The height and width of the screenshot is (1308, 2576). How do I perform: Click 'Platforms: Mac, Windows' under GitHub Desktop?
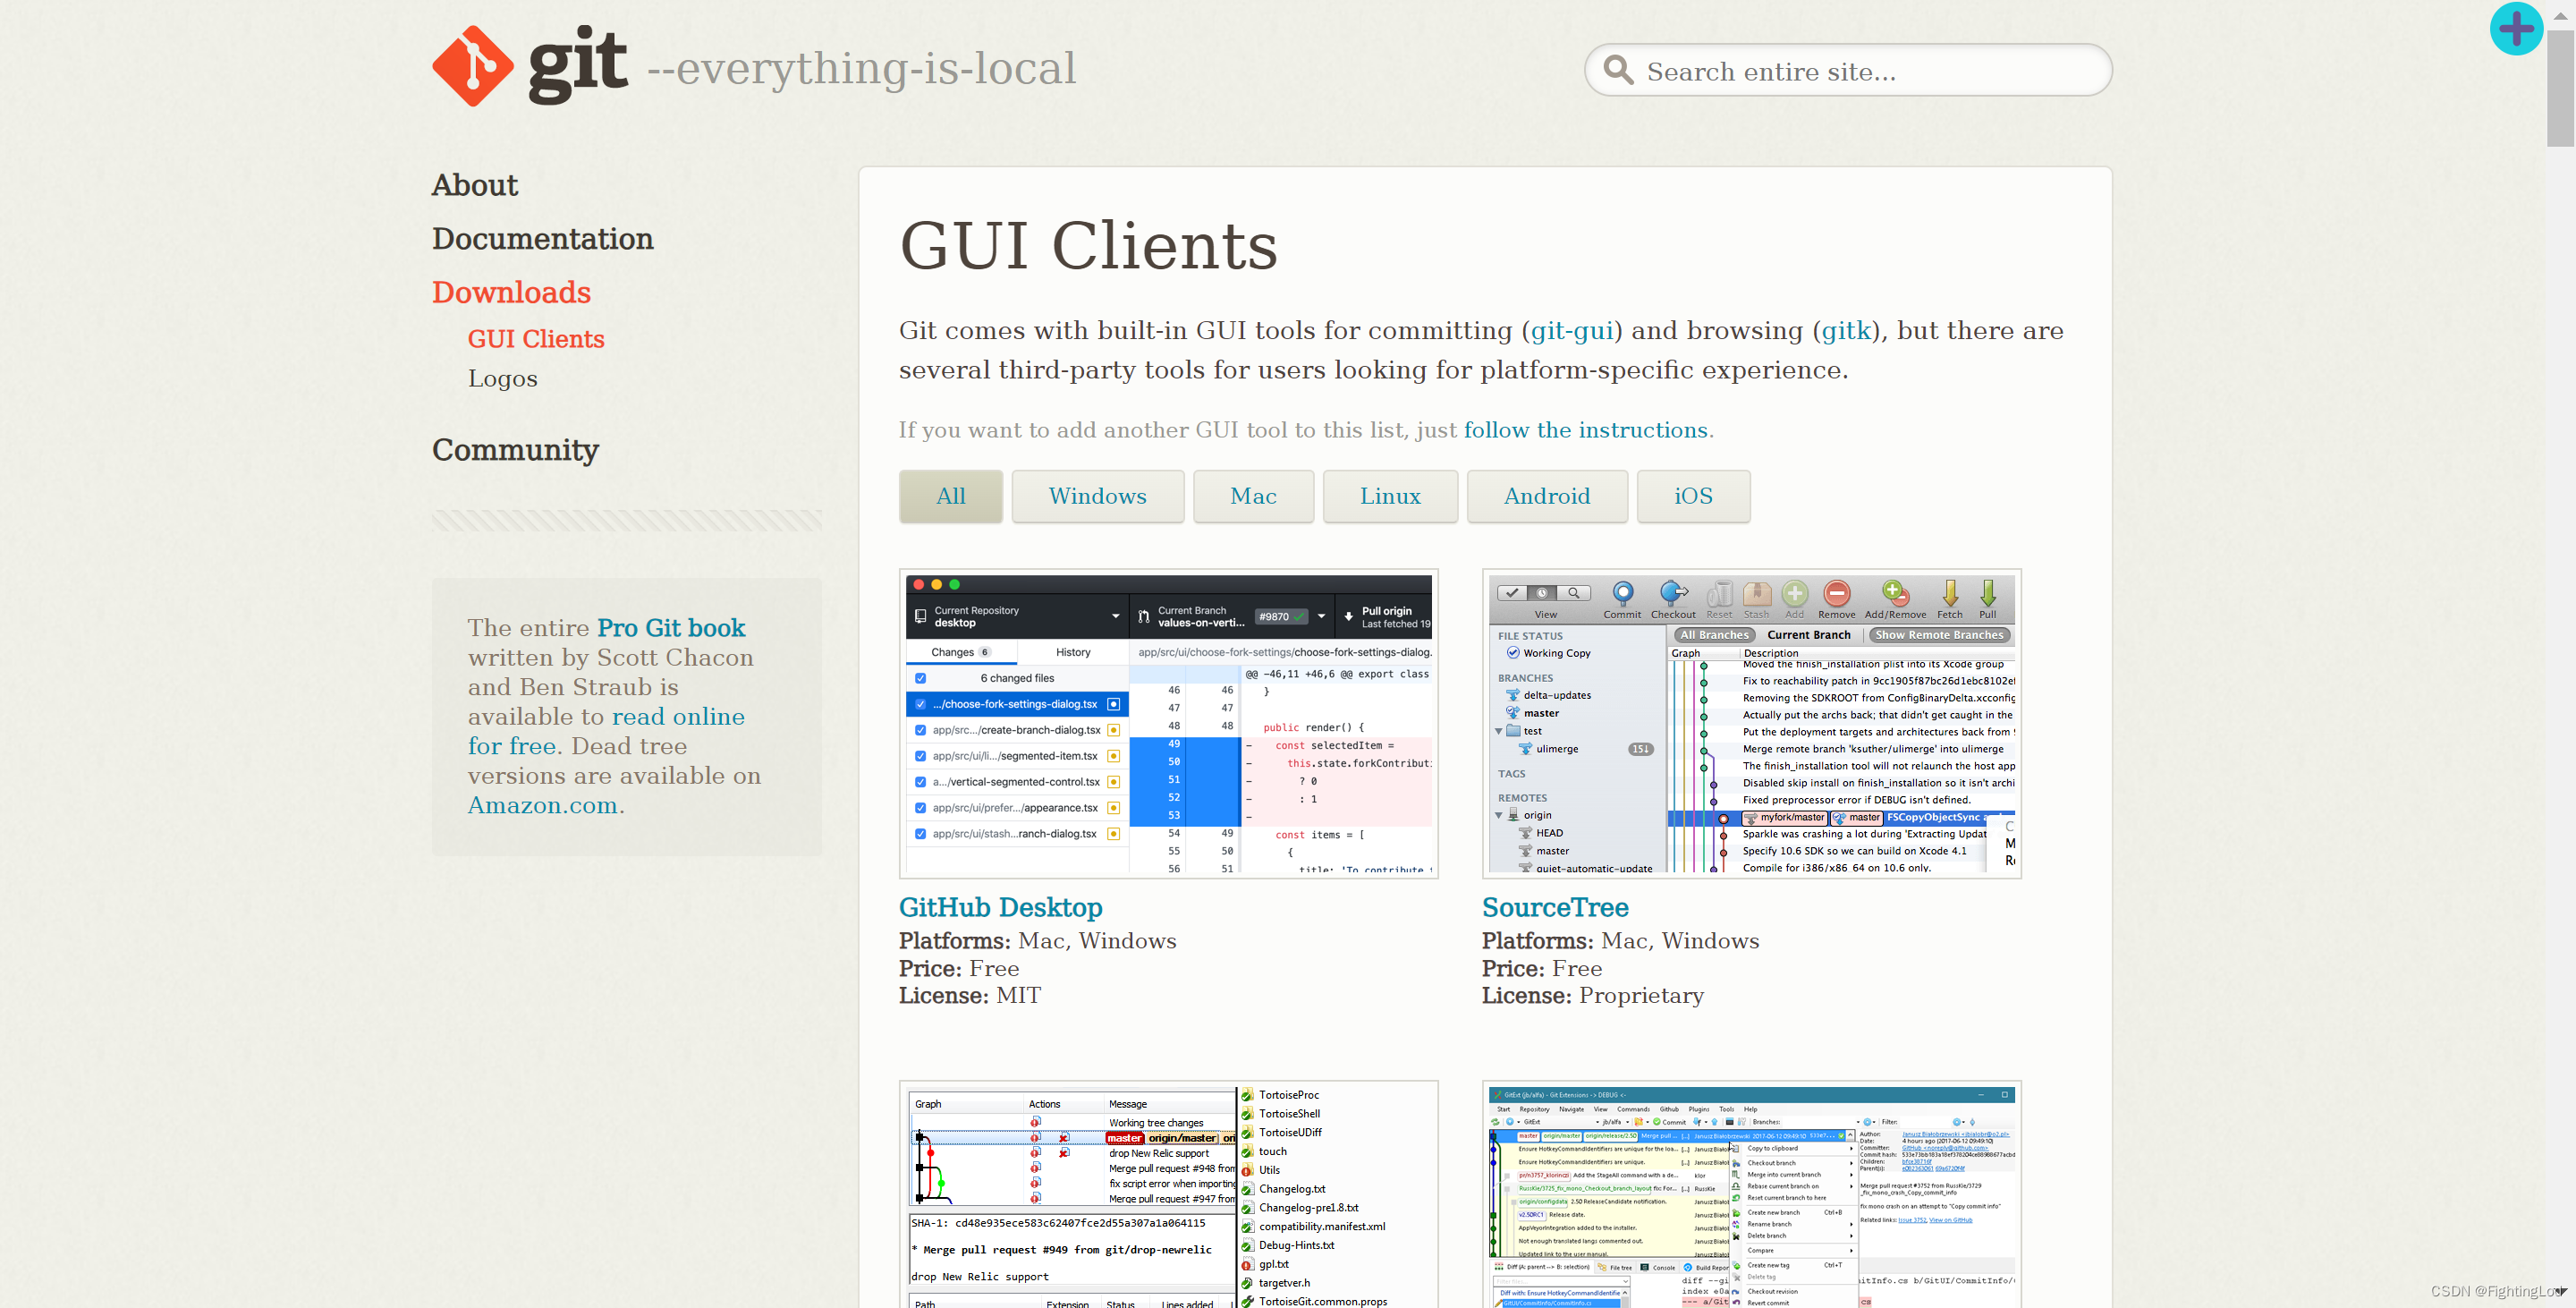[x=1038, y=941]
